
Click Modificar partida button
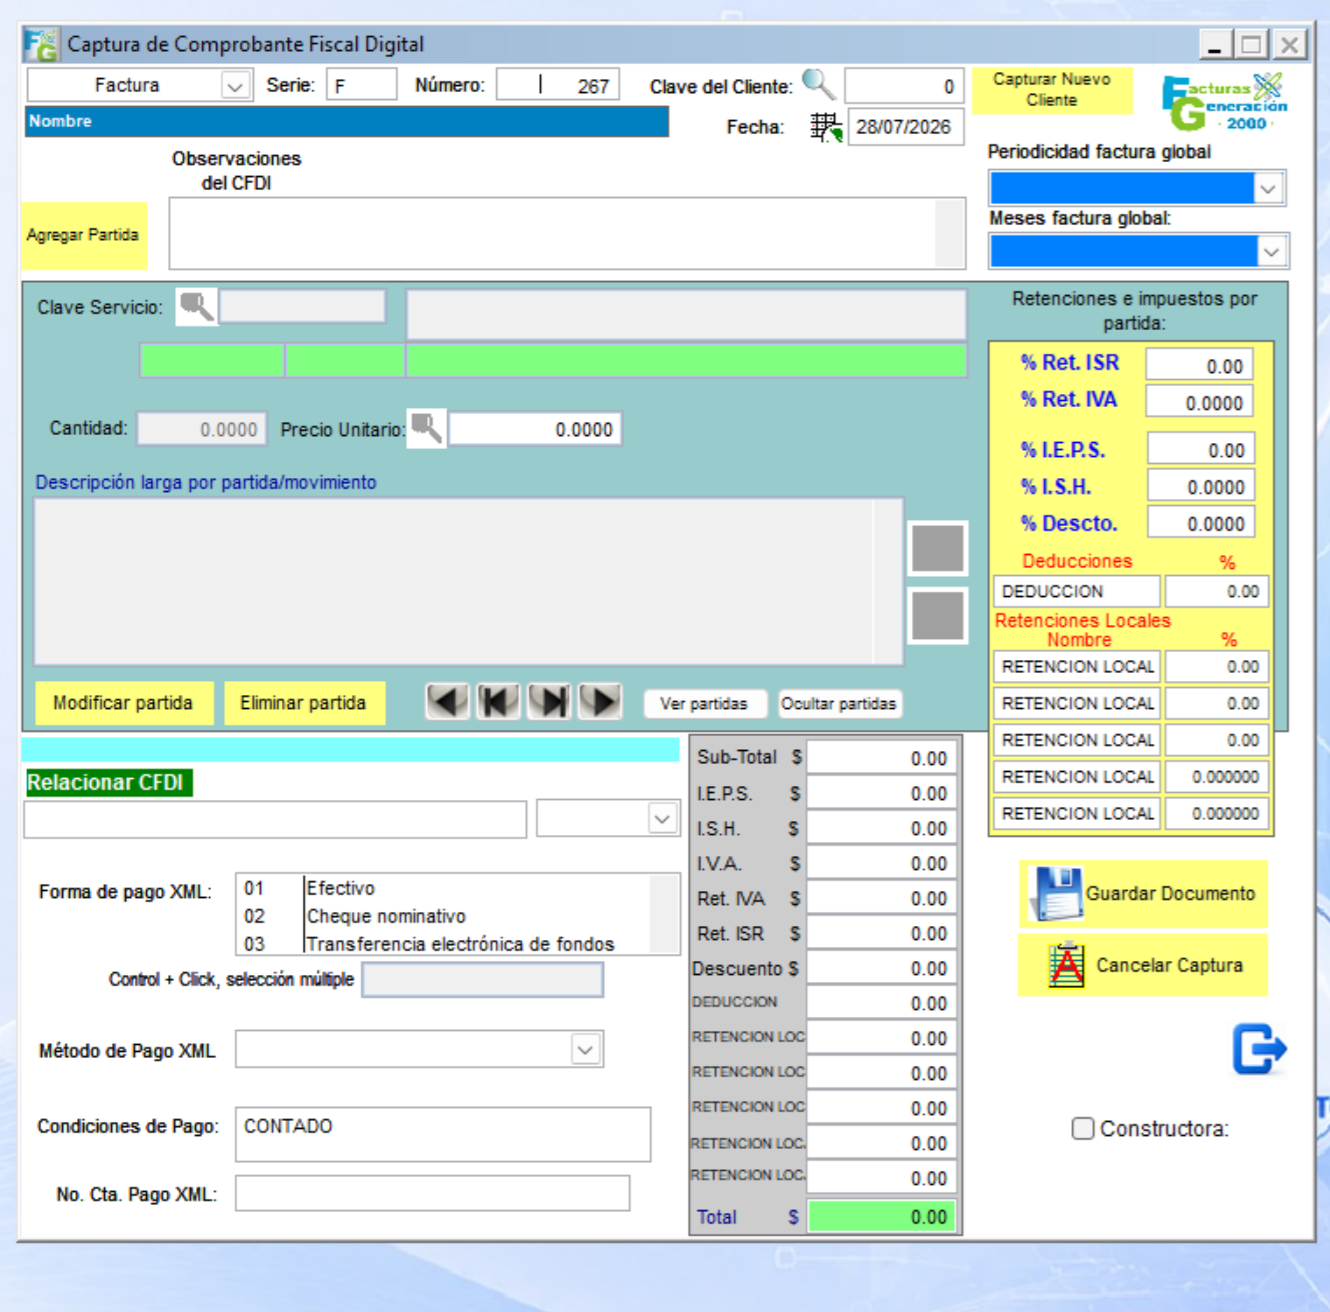point(124,703)
